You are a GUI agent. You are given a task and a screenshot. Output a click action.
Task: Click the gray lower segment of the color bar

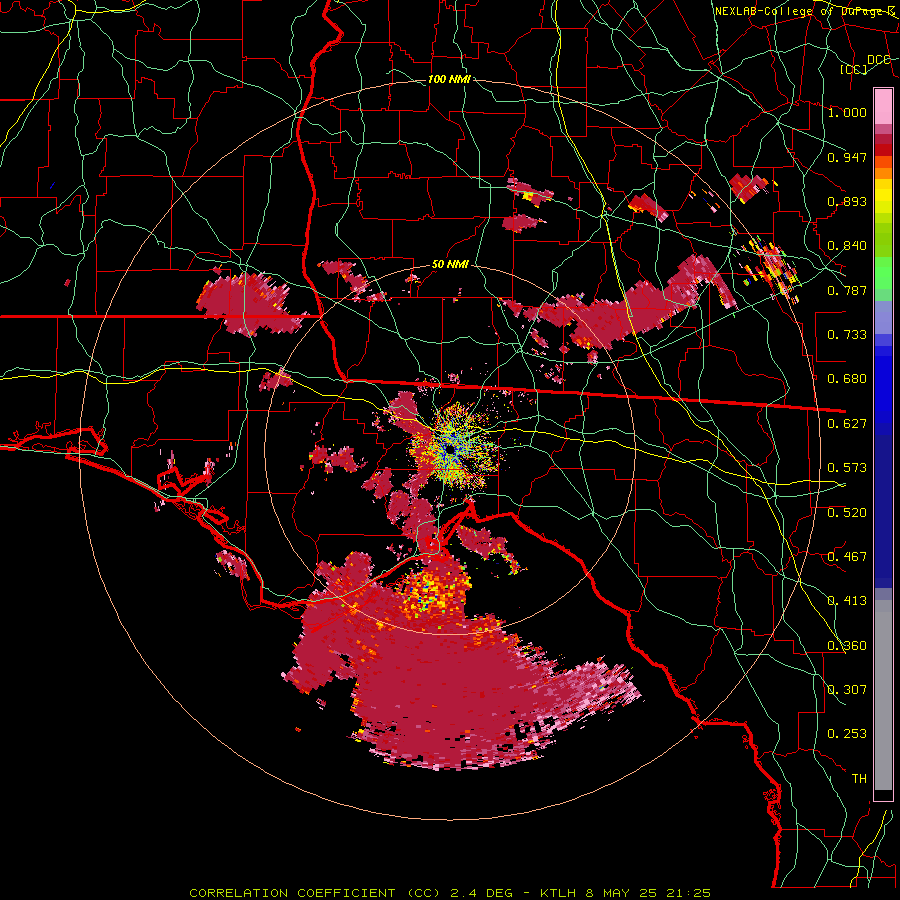point(883,695)
